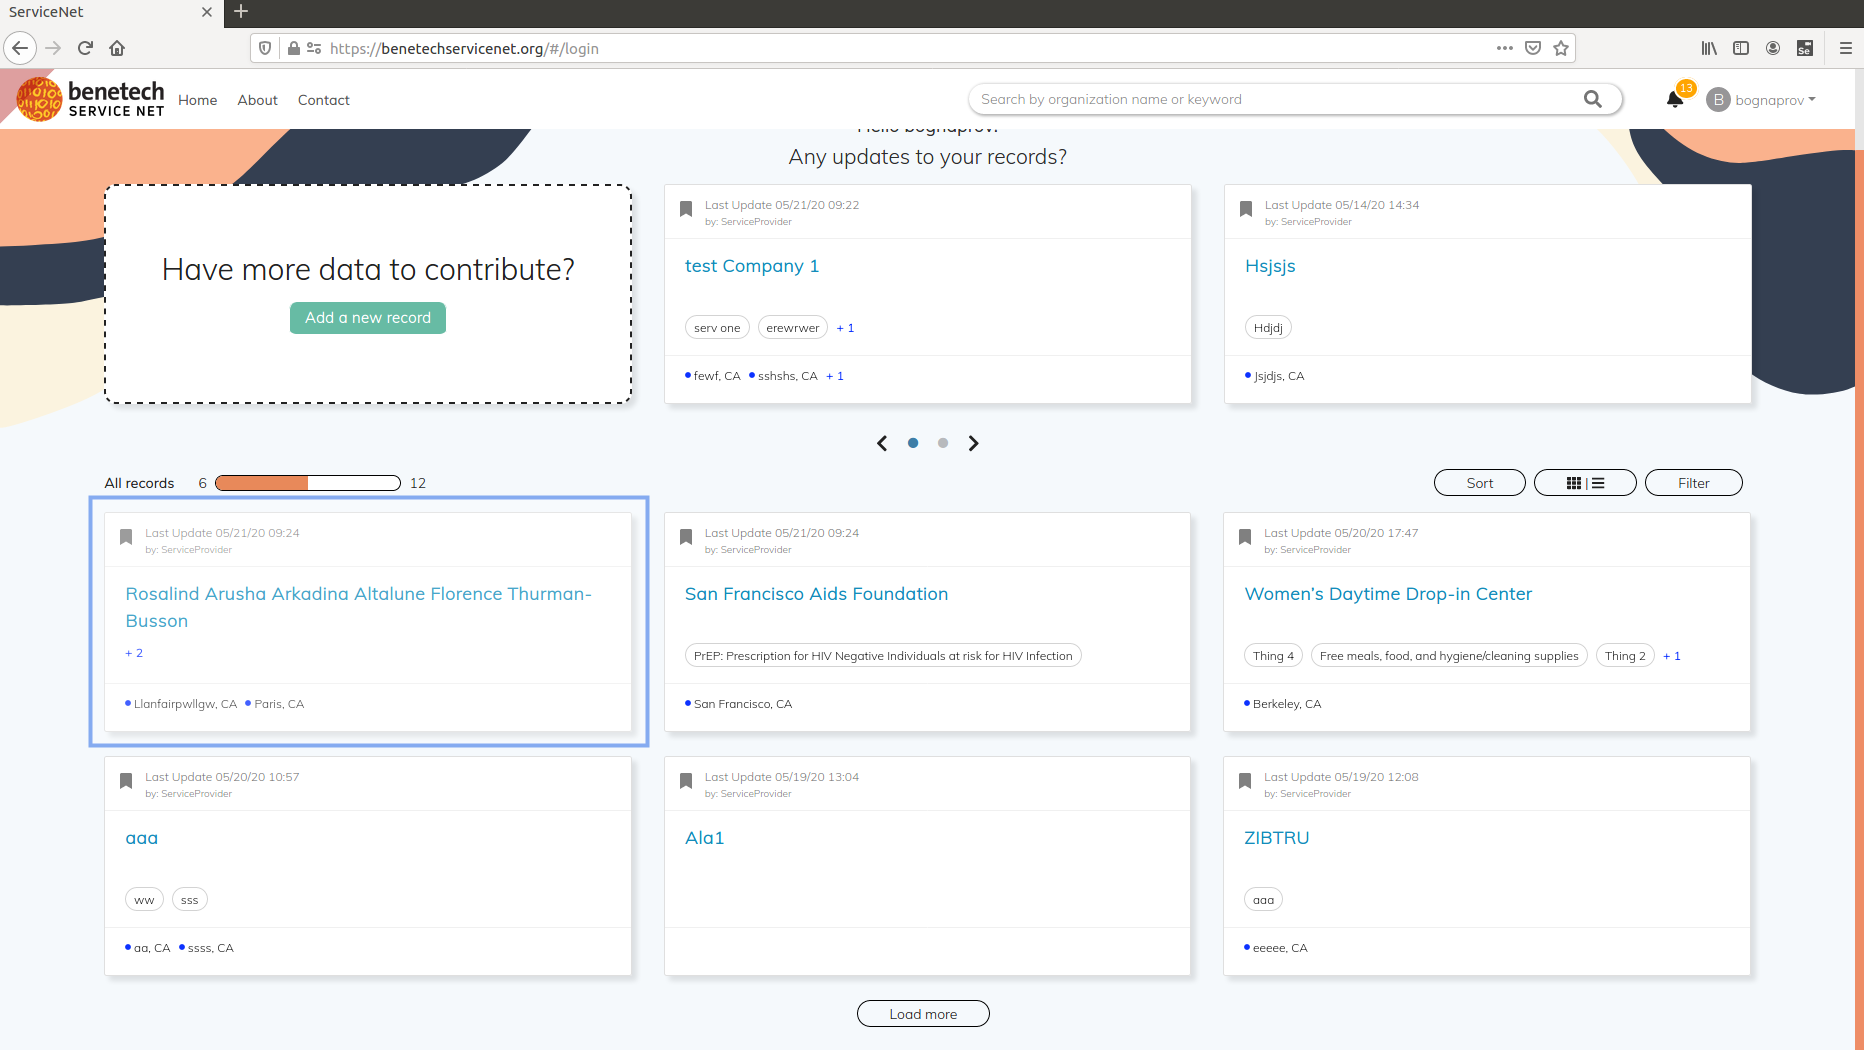Bookmark the San Francisco Aids Foundation record
The image size is (1864, 1050).
click(x=686, y=537)
